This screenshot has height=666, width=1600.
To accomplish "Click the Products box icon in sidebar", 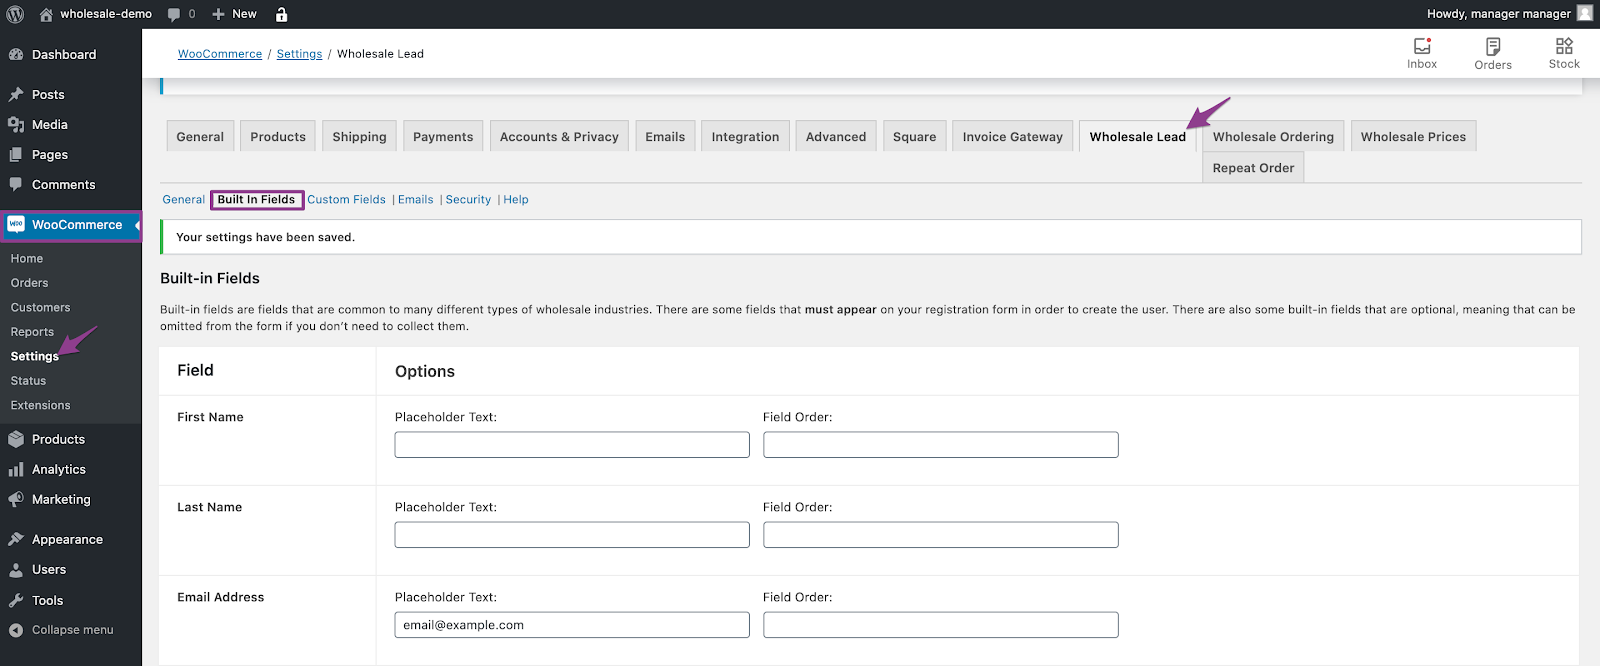I will 16,439.
